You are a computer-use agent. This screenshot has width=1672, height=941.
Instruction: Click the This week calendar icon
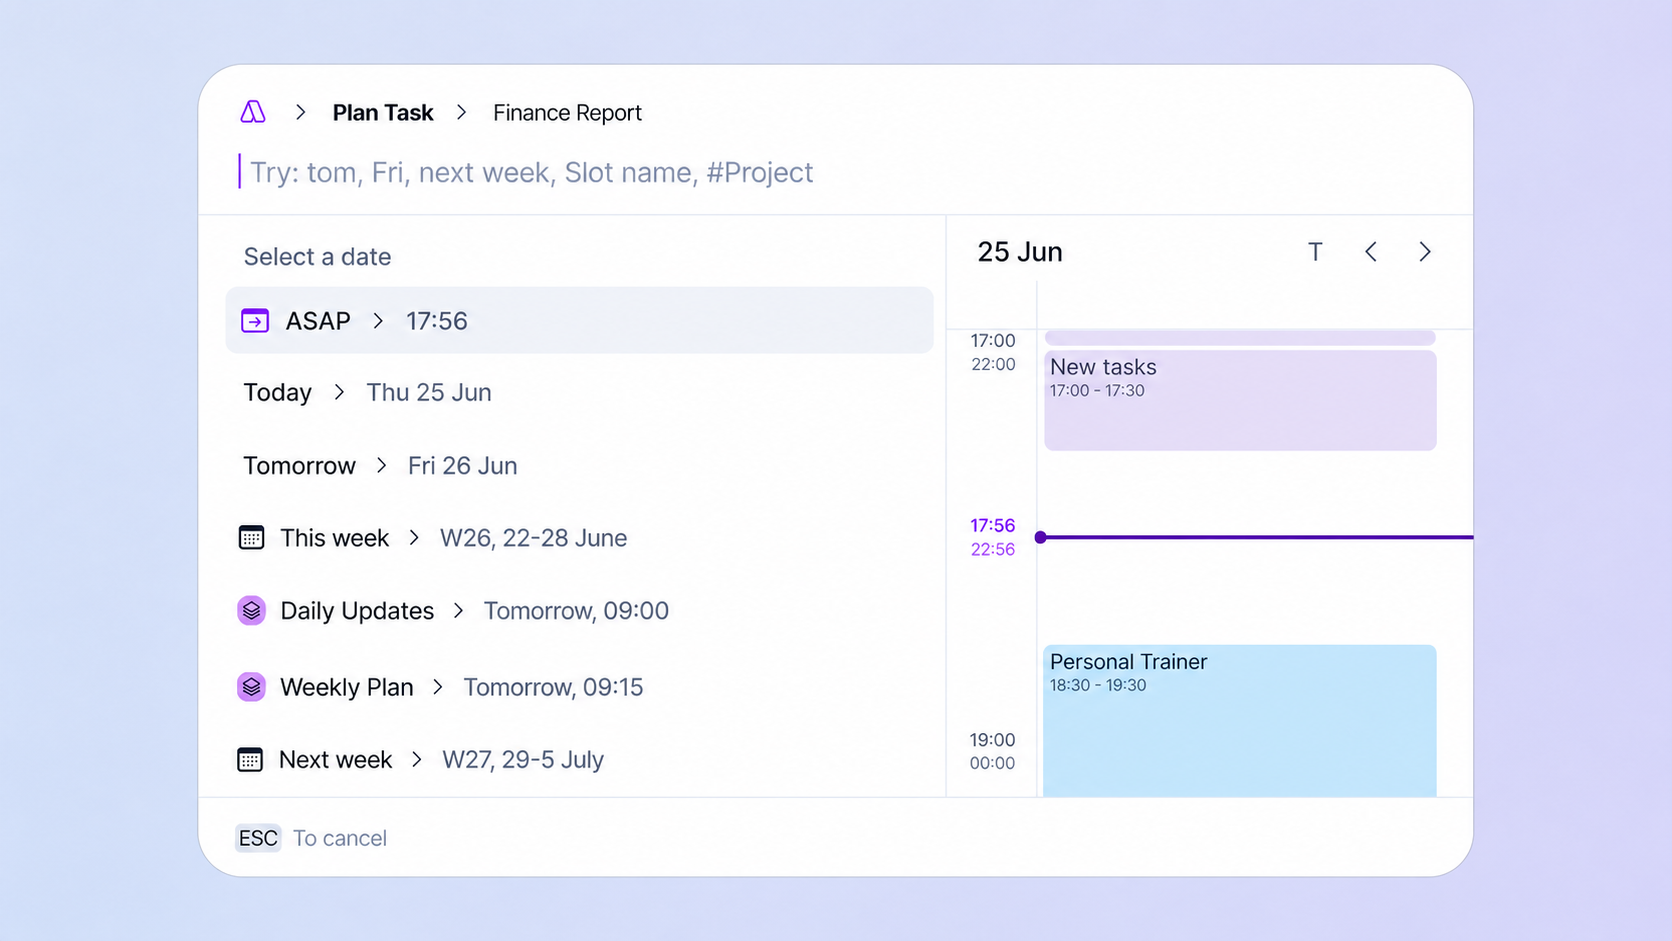coord(251,538)
